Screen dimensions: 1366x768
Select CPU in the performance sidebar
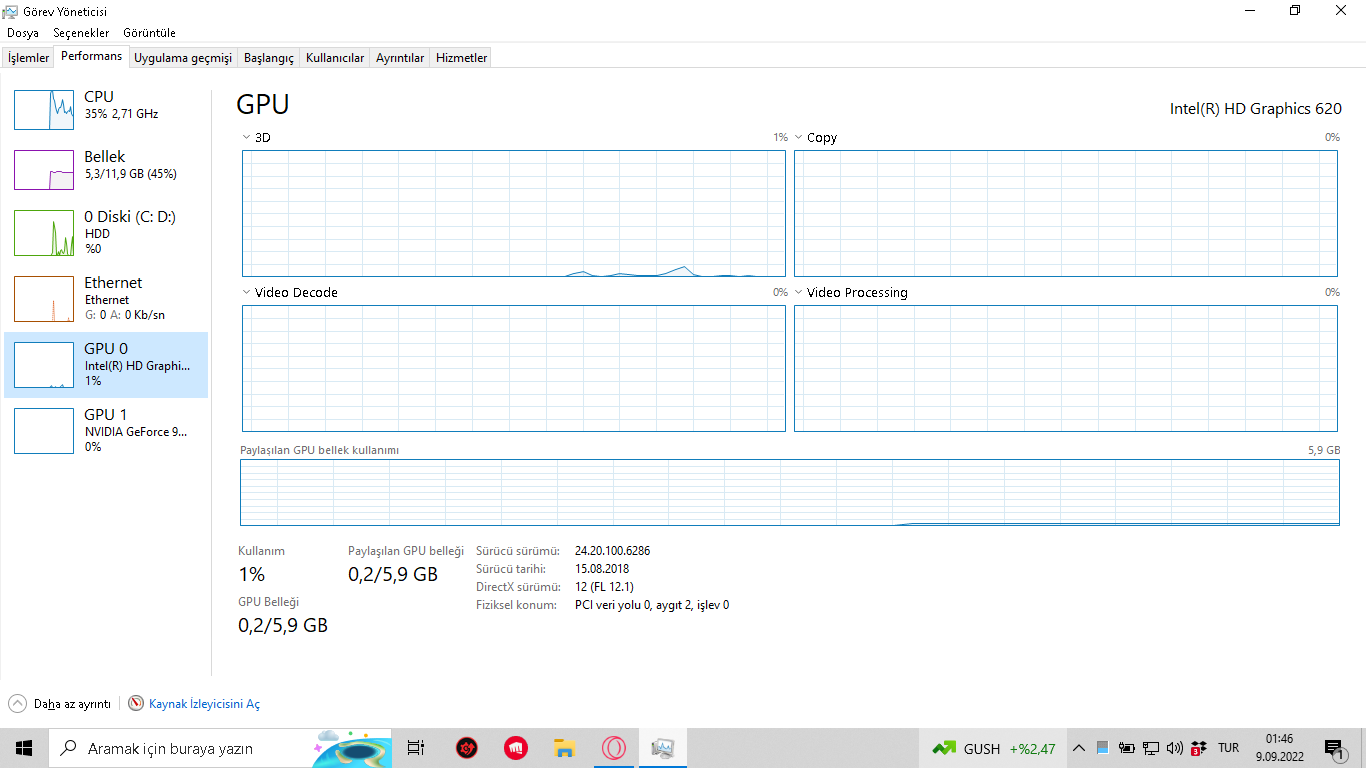106,109
